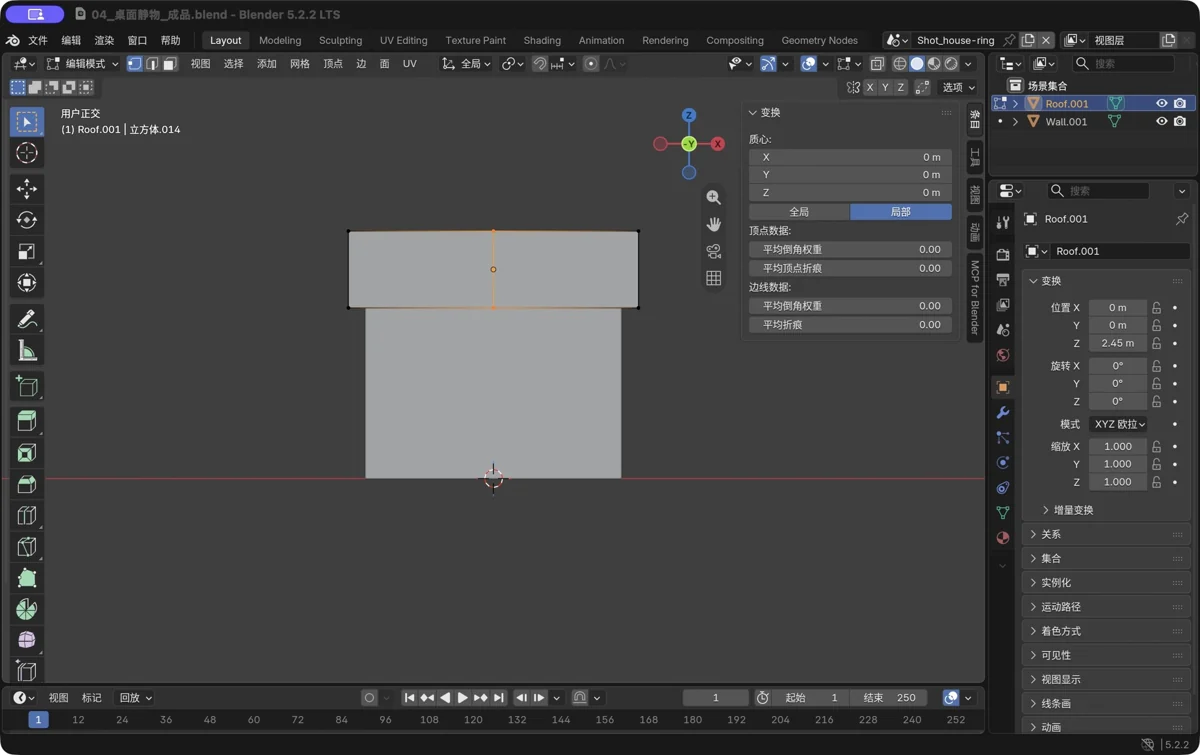Toggle X axis mirror button
Screen dimensions: 1200x755
tap(869, 87)
